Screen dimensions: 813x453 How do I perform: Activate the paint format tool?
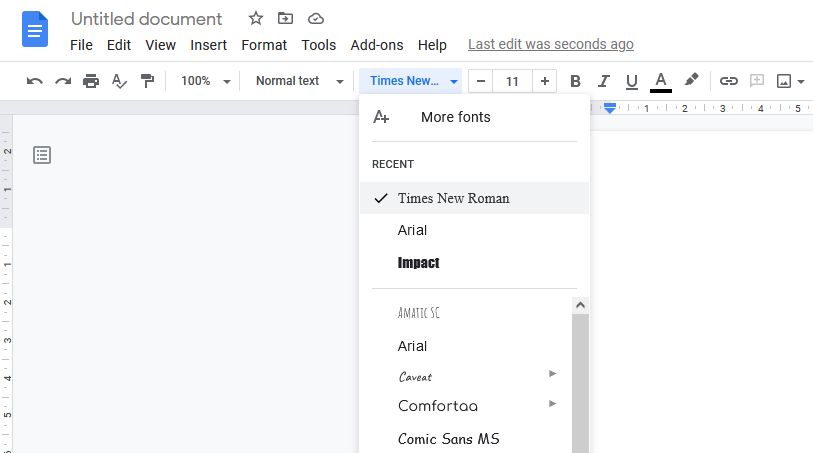147,81
